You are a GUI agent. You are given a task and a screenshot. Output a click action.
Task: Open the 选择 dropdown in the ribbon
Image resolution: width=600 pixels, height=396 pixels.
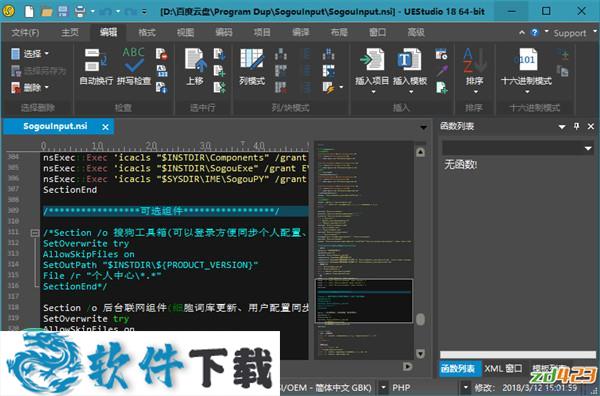30,54
